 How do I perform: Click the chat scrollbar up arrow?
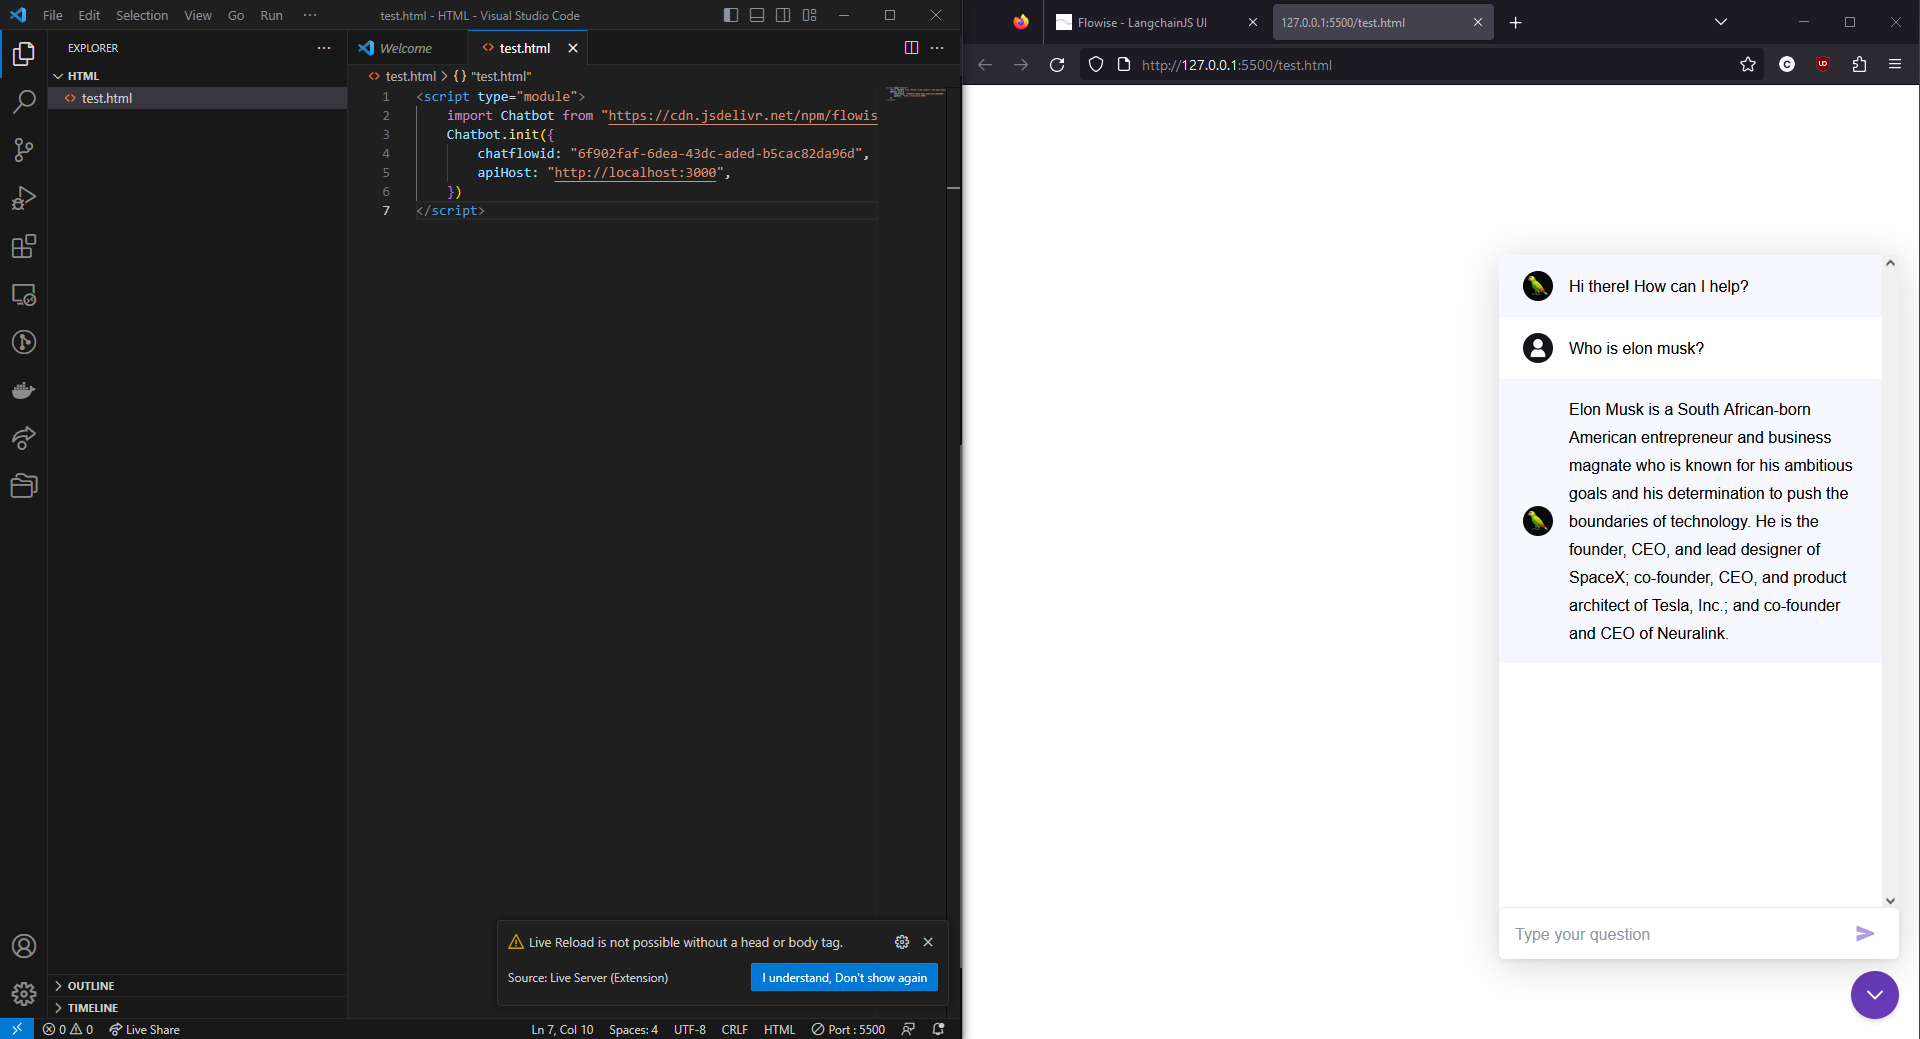pos(1890,263)
